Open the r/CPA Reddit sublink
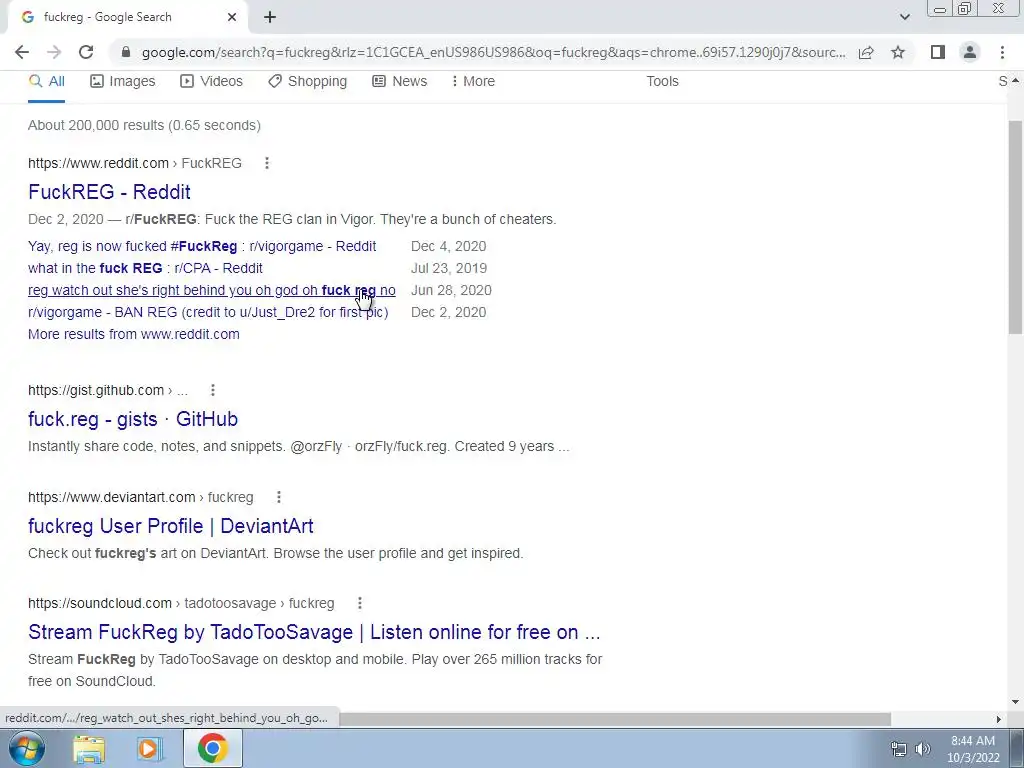 point(145,268)
